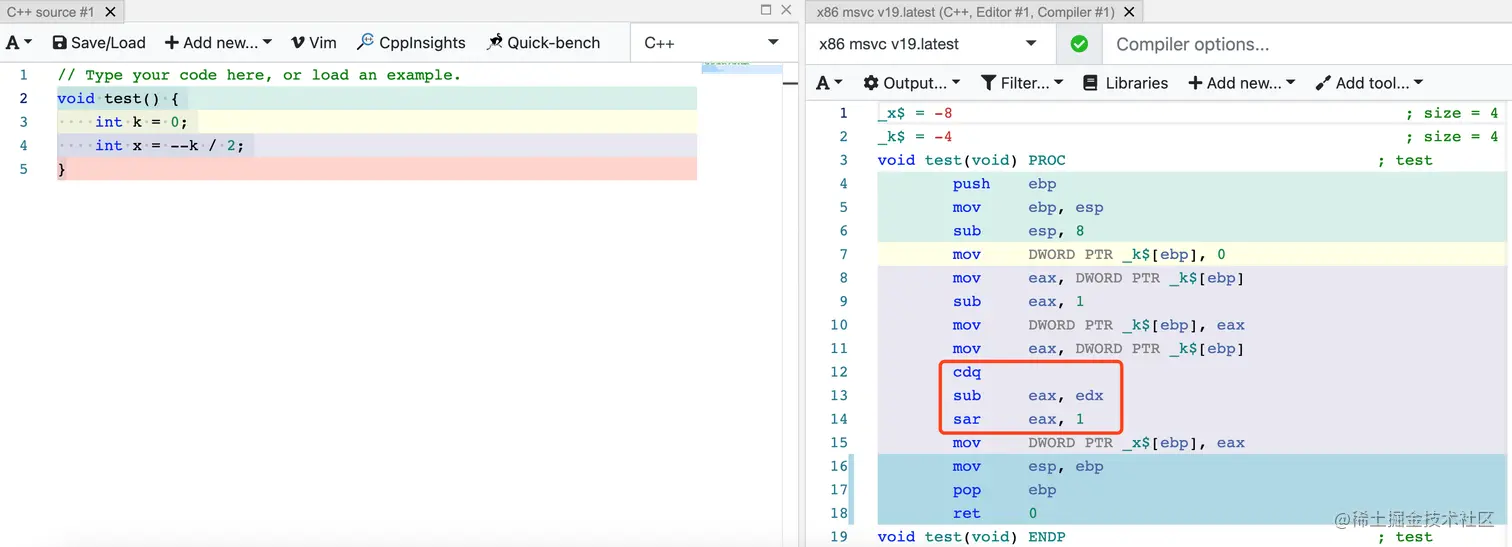Screen dimensions: 1512x547
Task: Click the 'push ebp' instruction
Action: [1004, 184]
